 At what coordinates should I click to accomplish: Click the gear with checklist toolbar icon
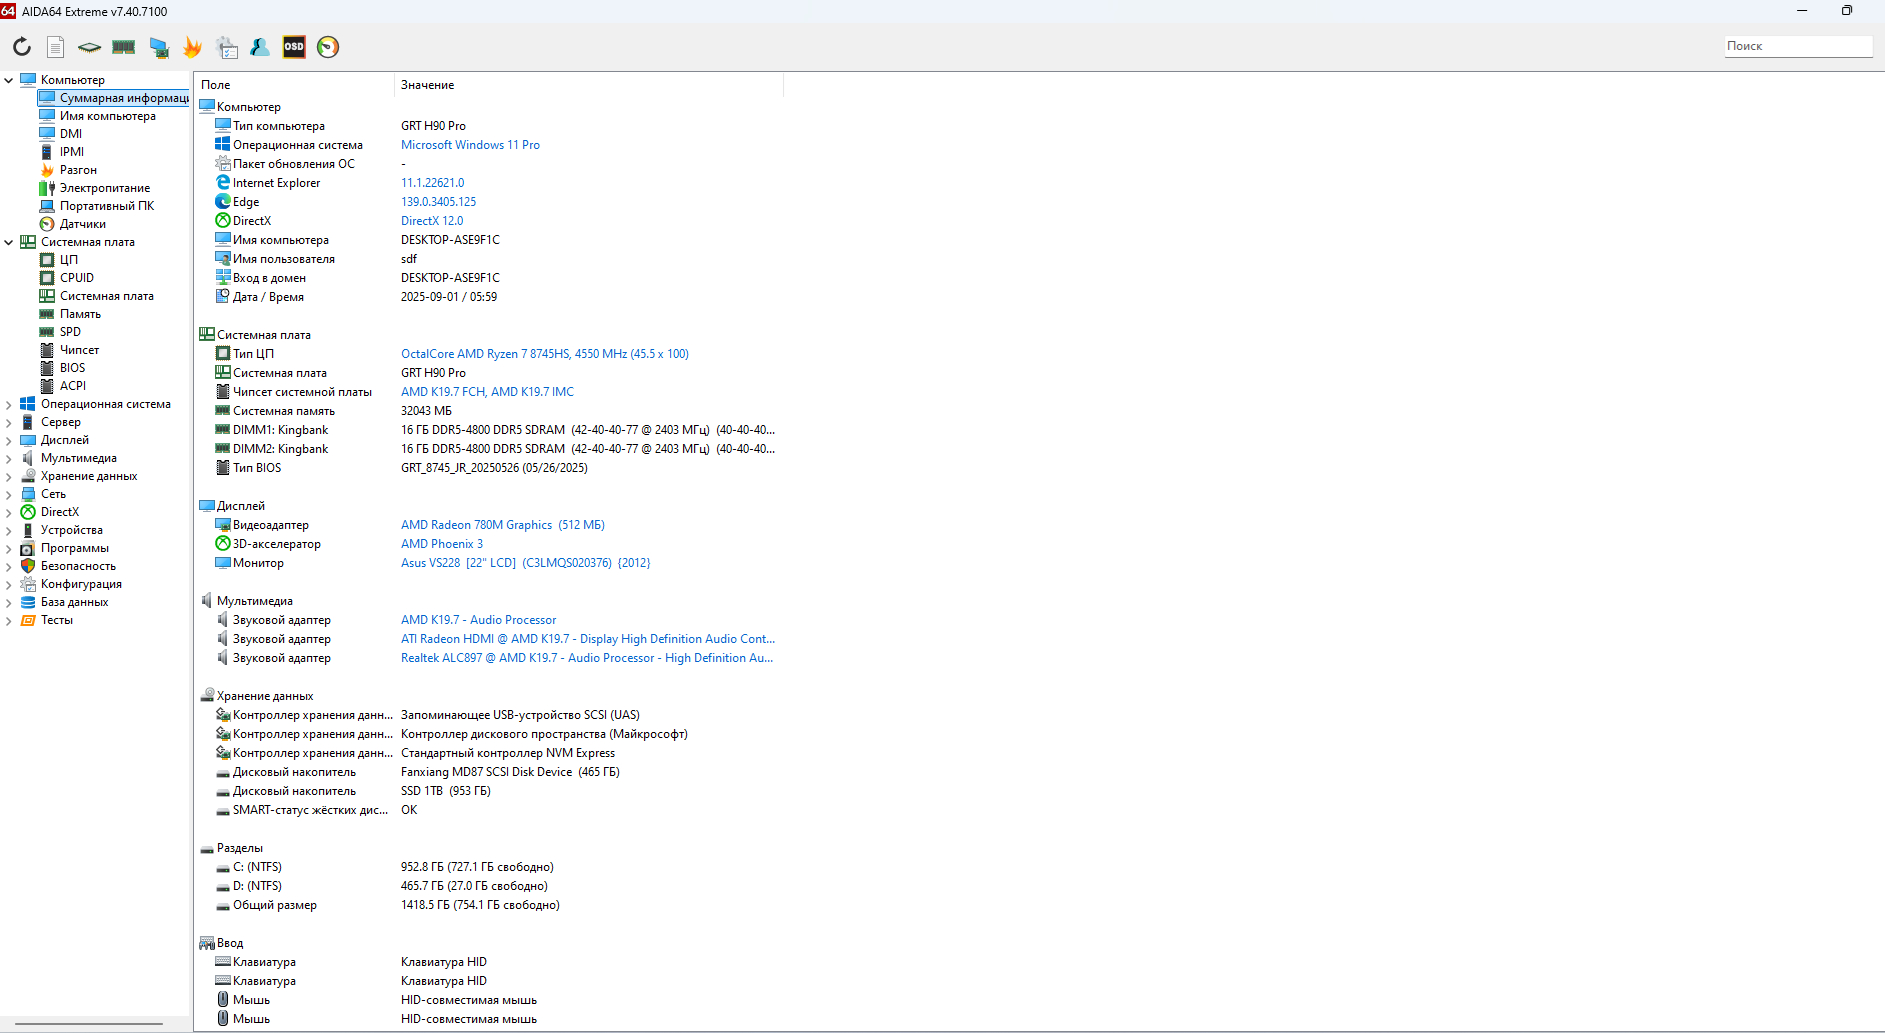pyautogui.click(x=227, y=47)
